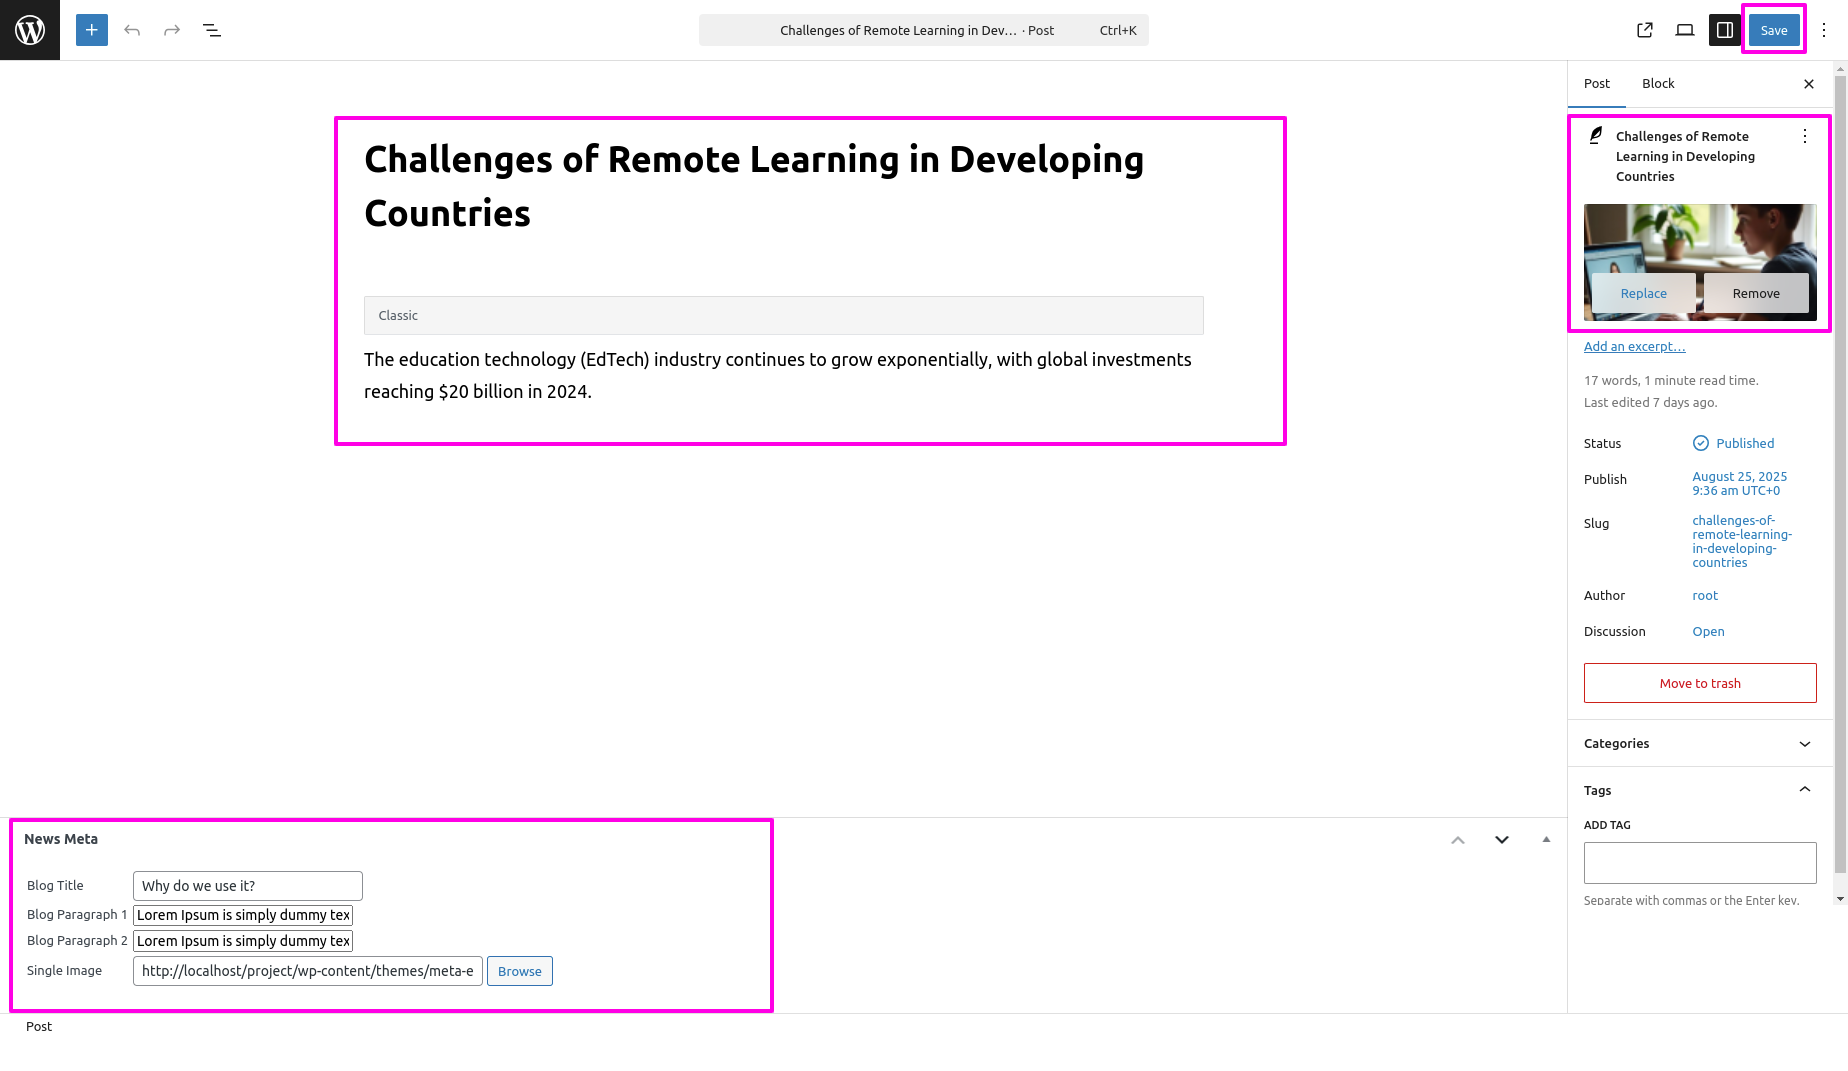The height and width of the screenshot is (1071, 1848).
Task: Click the Save button
Action: click(1774, 30)
